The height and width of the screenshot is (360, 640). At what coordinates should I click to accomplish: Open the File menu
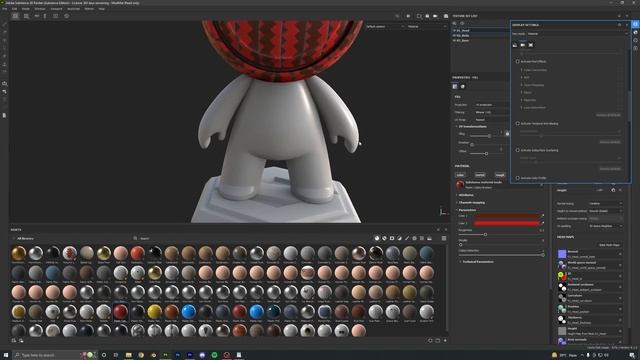4,9
